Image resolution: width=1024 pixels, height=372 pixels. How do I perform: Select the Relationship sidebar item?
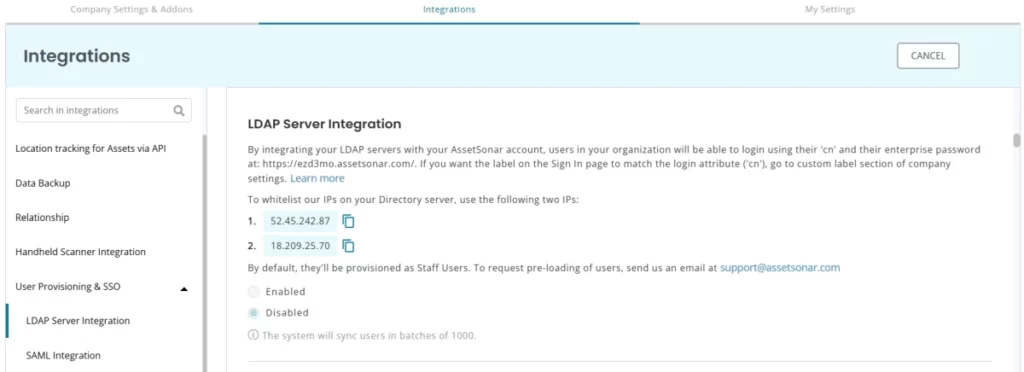pyautogui.click(x=42, y=217)
